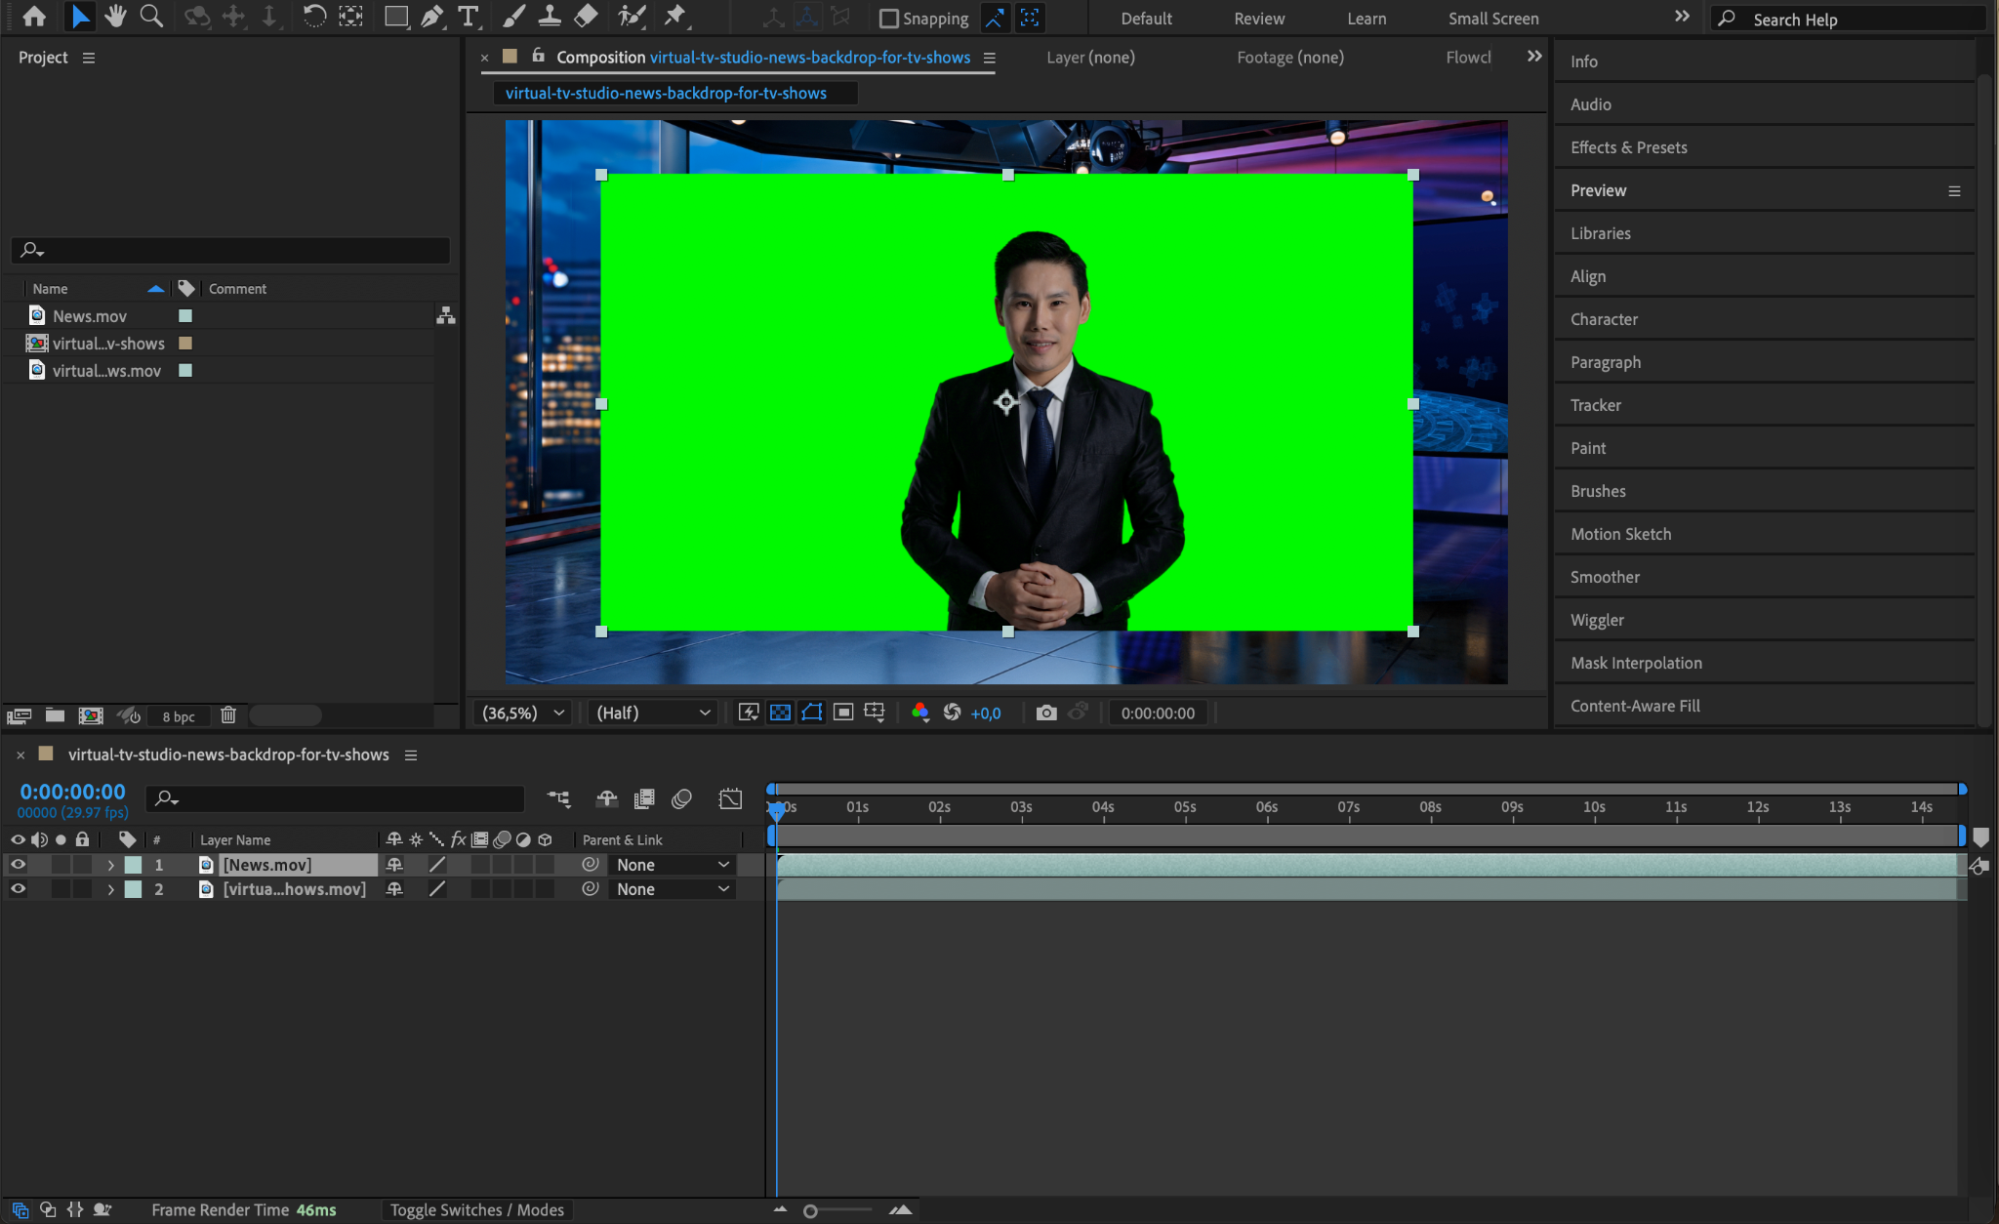Screen dimensions: 1999x1224
Task: Switch to the Review workspace
Action: [x=1259, y=18]
